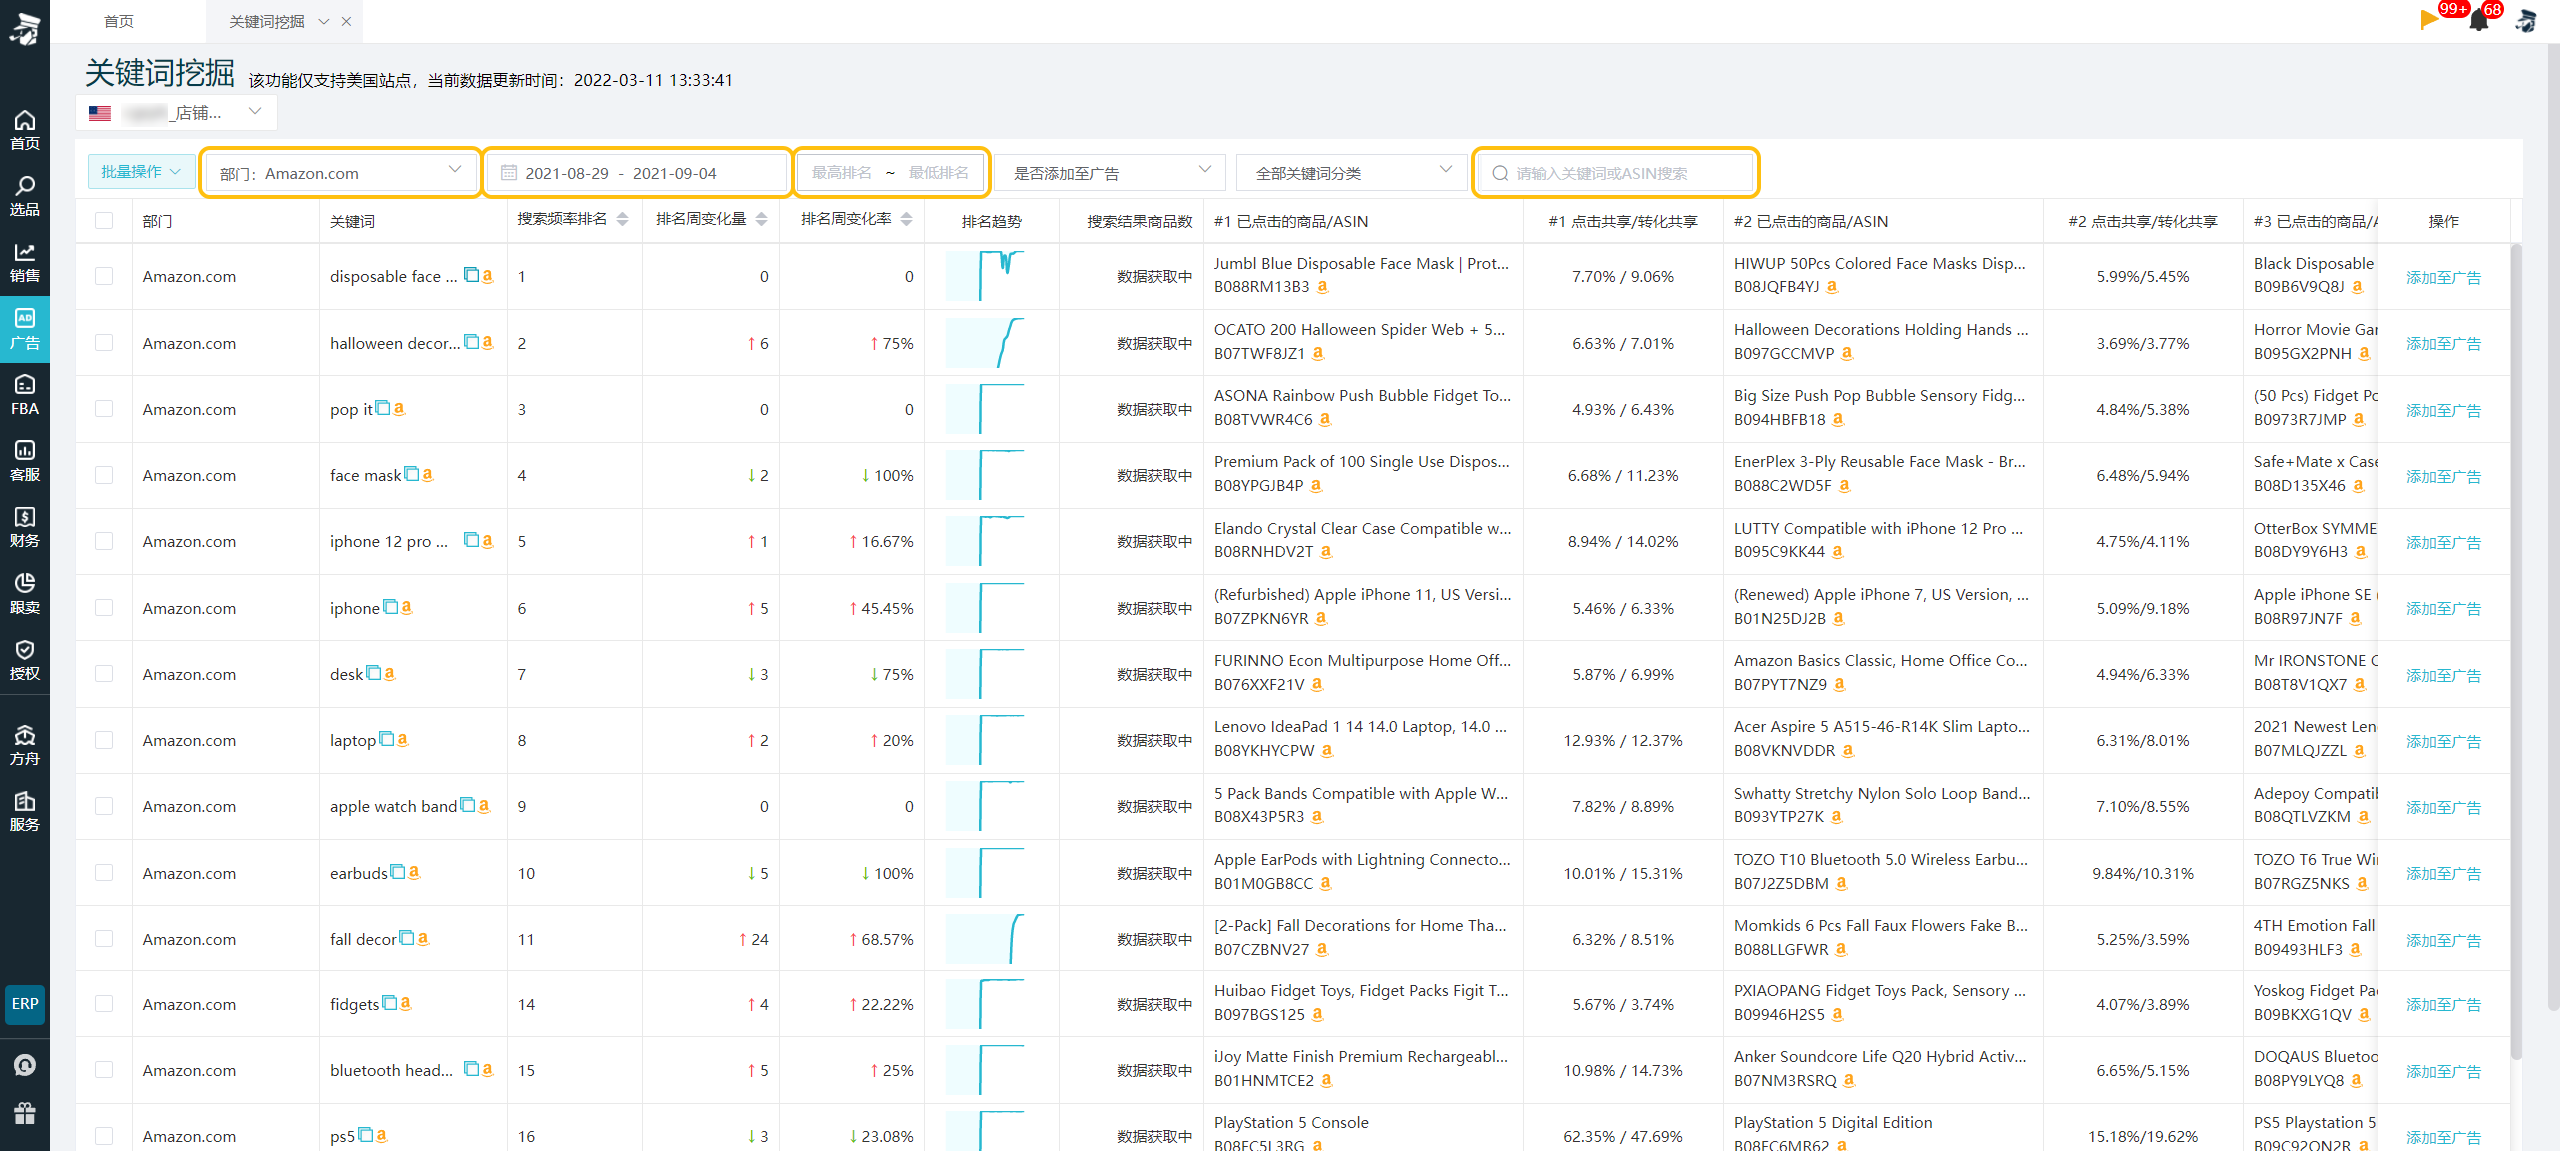Close the 关键词挖掘 tab
The width and height of the screenshot is (2560, 1151).
346,22
